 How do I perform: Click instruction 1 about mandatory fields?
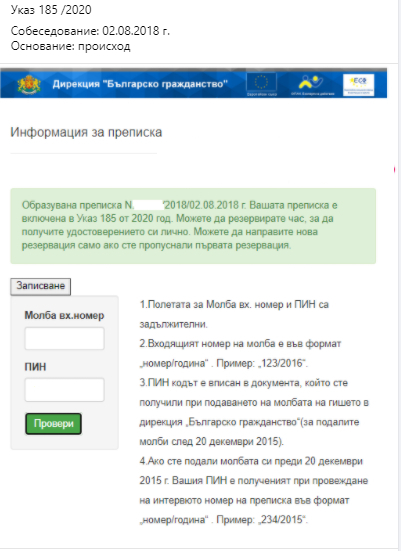(234, 314)
